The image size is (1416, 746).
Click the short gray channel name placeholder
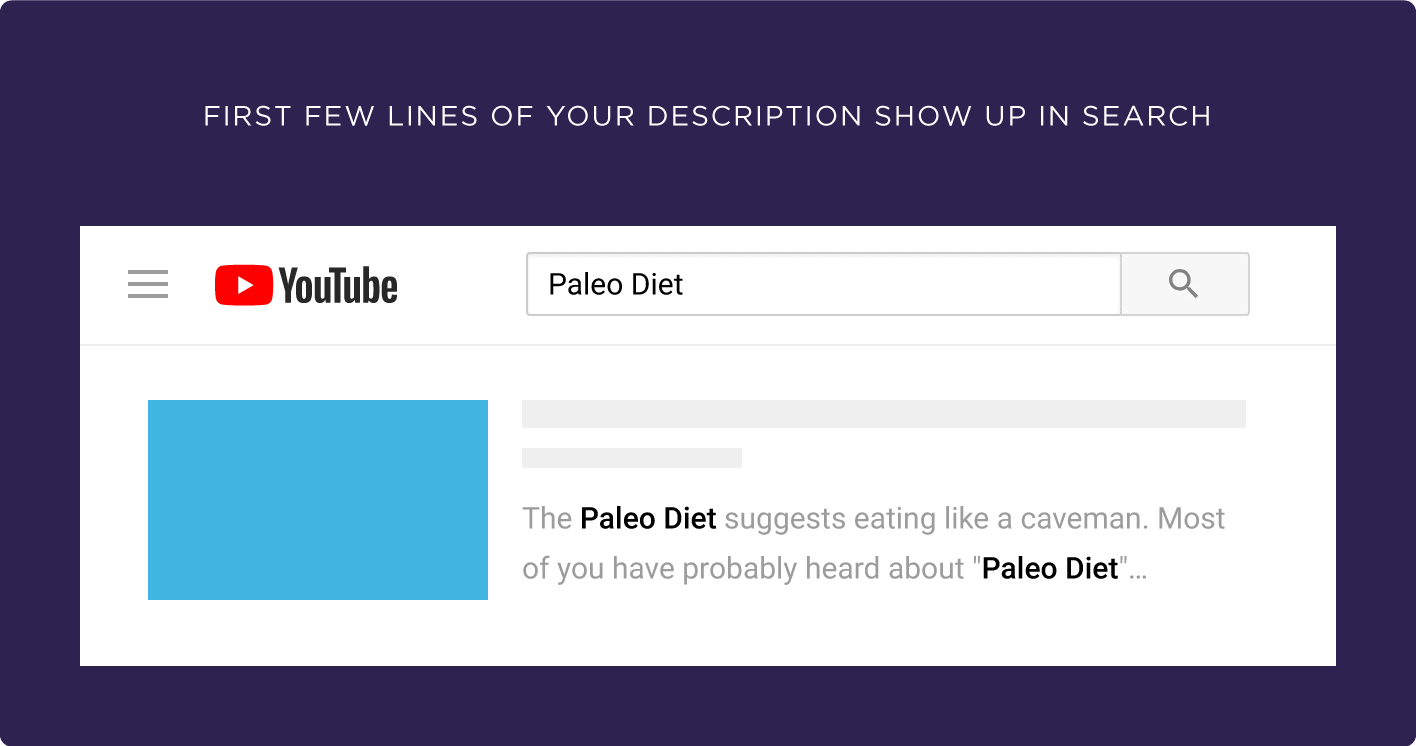click(x=632, y=458)
